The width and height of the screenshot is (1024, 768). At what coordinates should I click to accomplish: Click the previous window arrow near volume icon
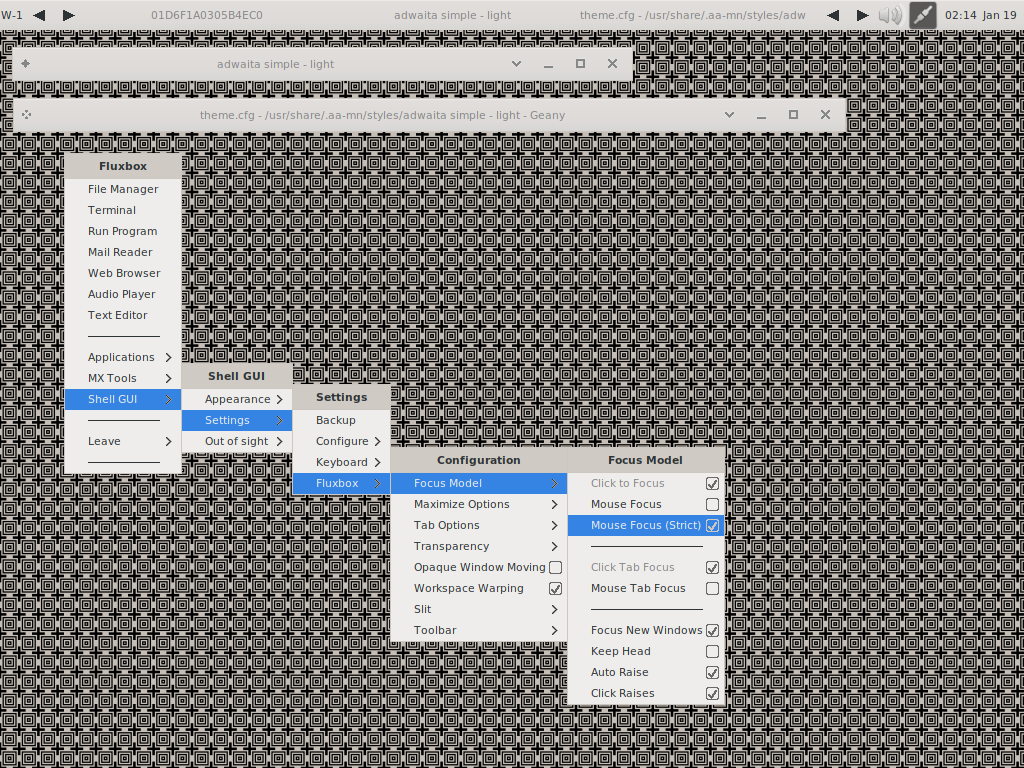[833, 15]
